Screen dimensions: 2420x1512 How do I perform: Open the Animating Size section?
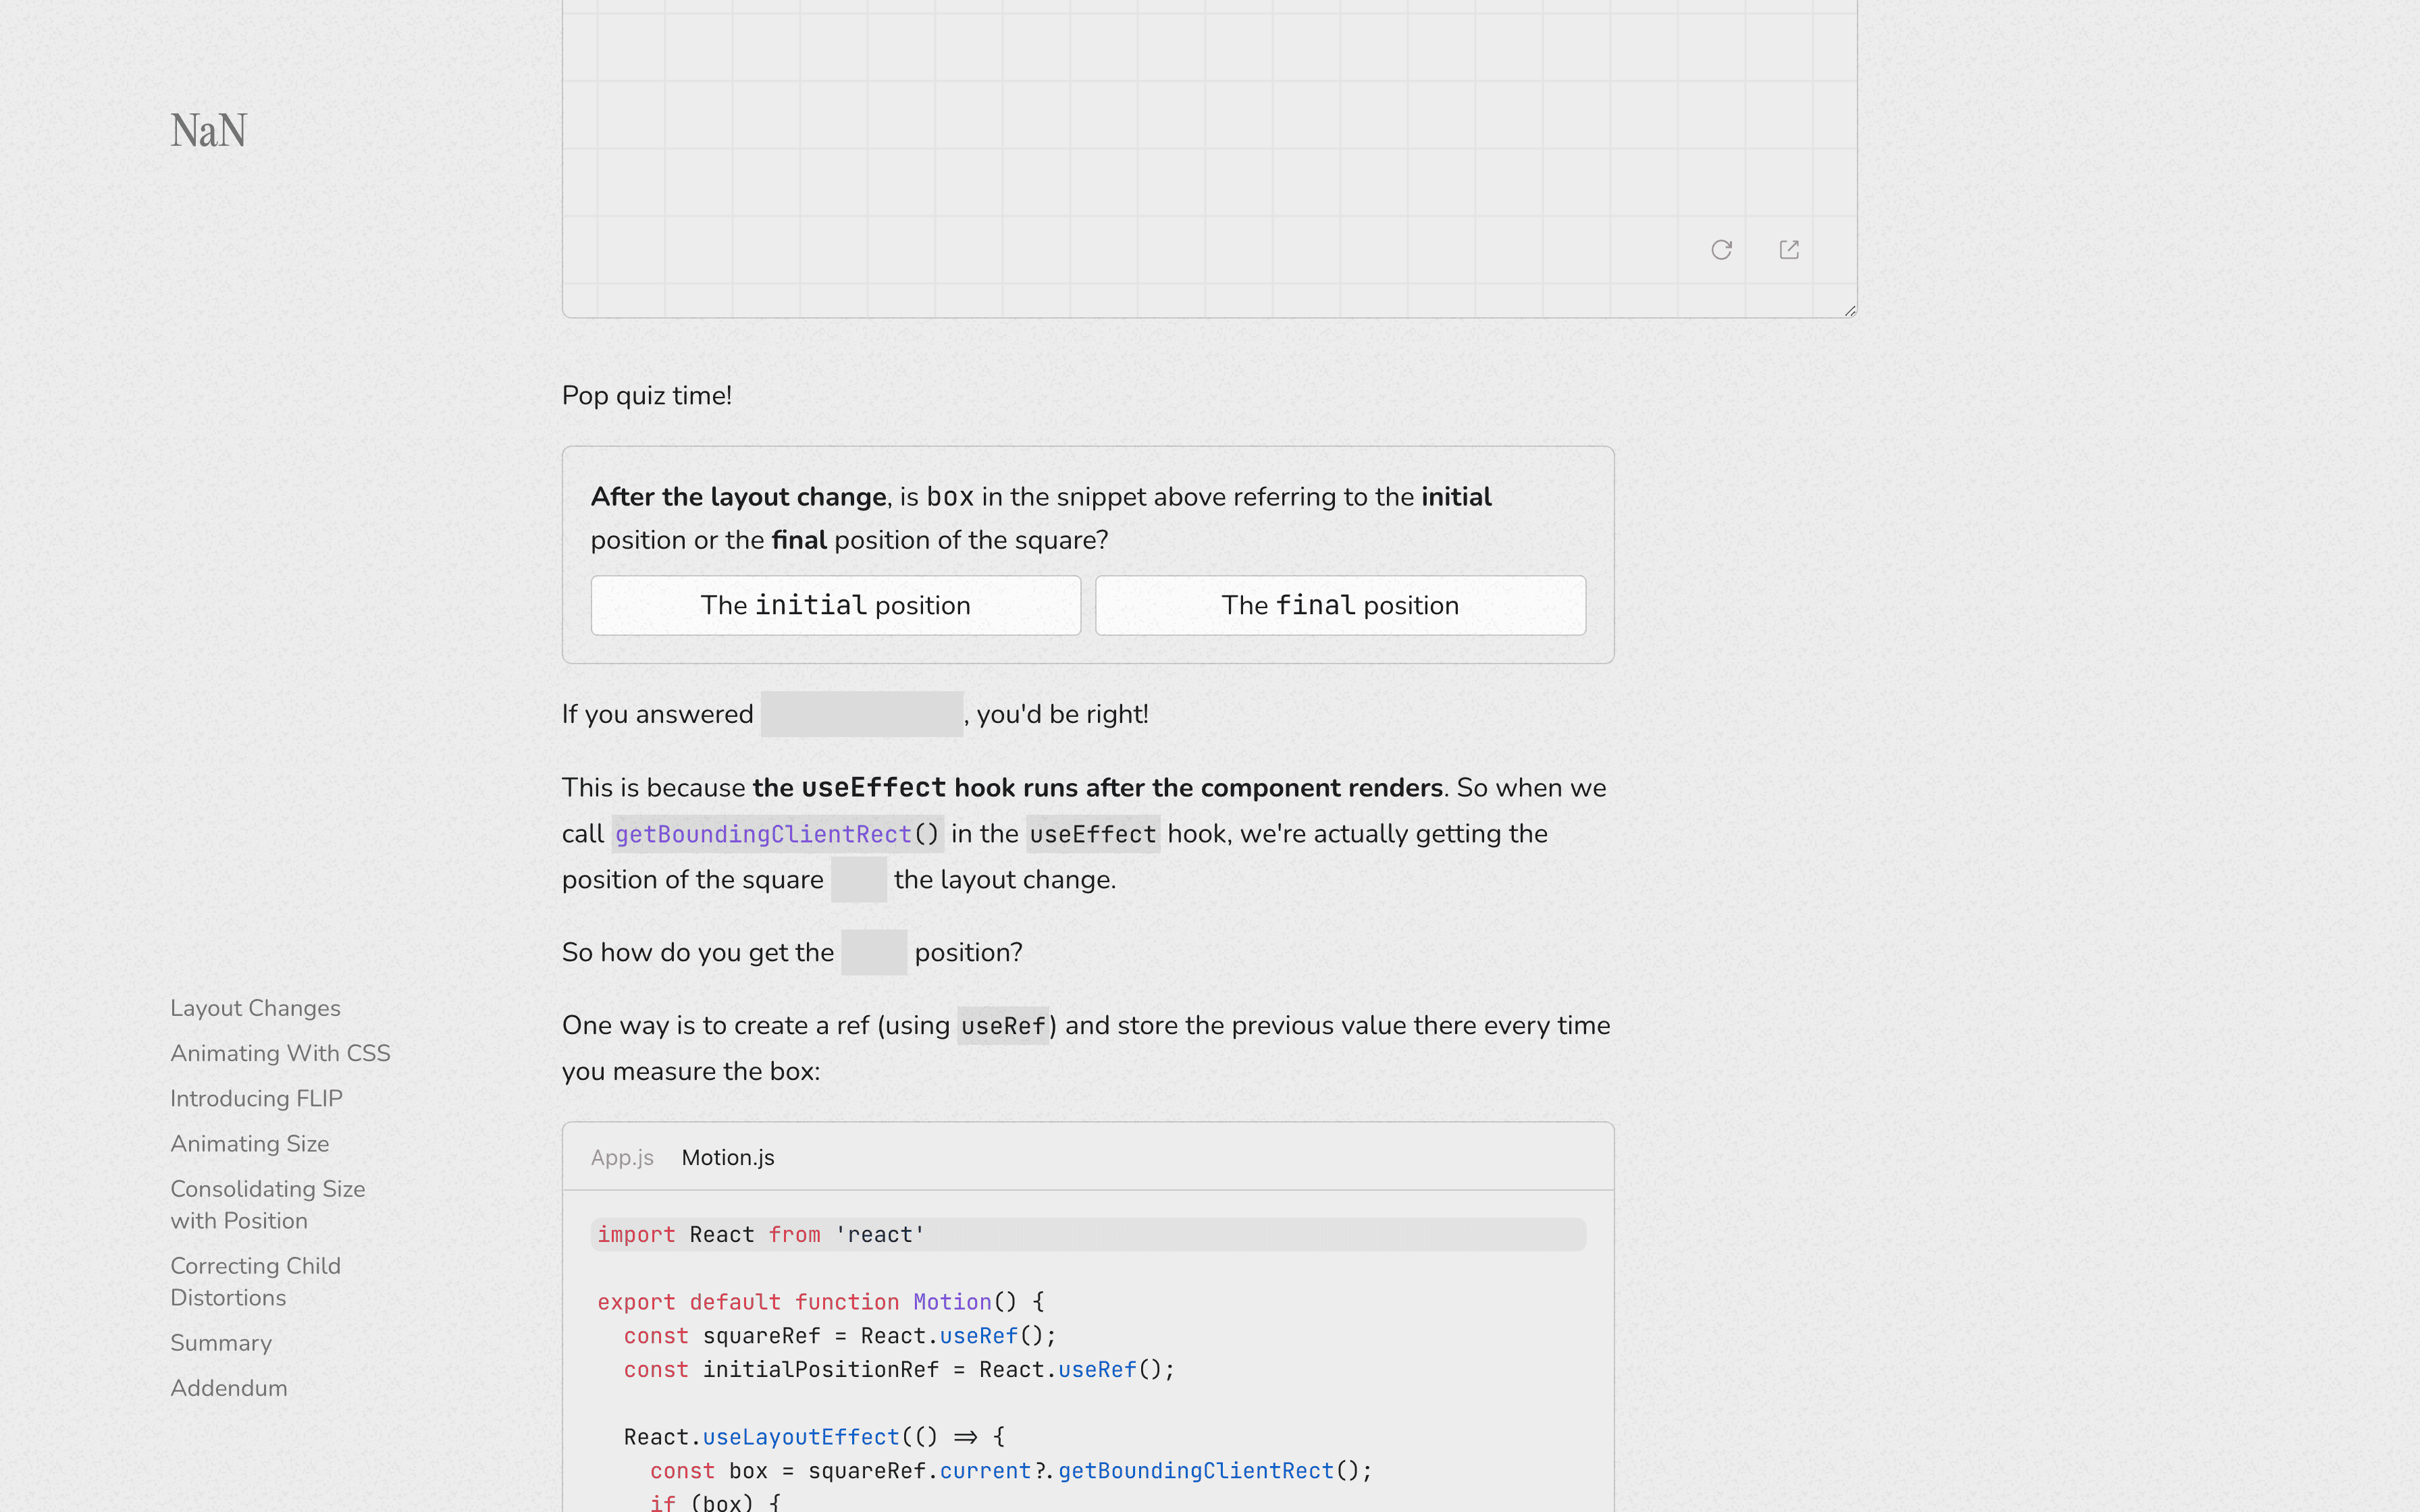click(249, 1143)
